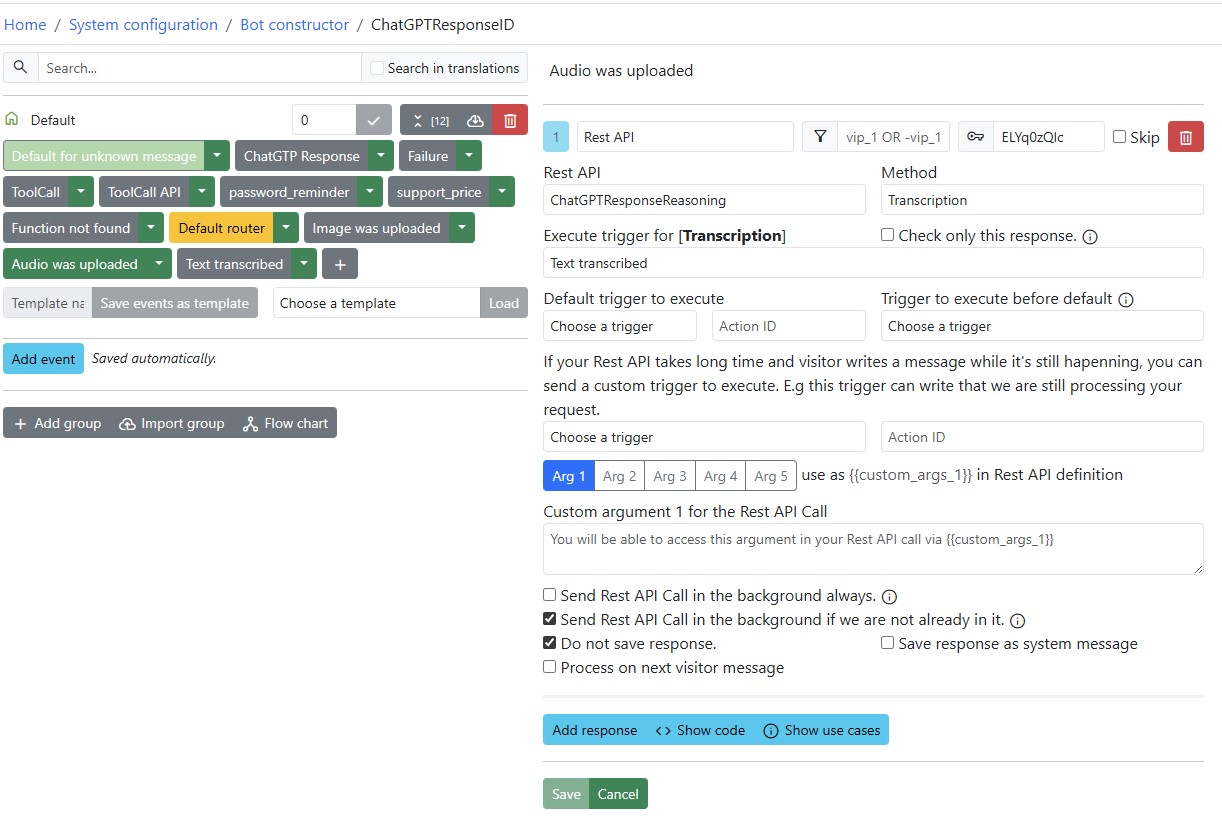The image size is (1222, 820).
Task: Open dropdown arrow of ChatGTP Response
Action: point(380,156)
